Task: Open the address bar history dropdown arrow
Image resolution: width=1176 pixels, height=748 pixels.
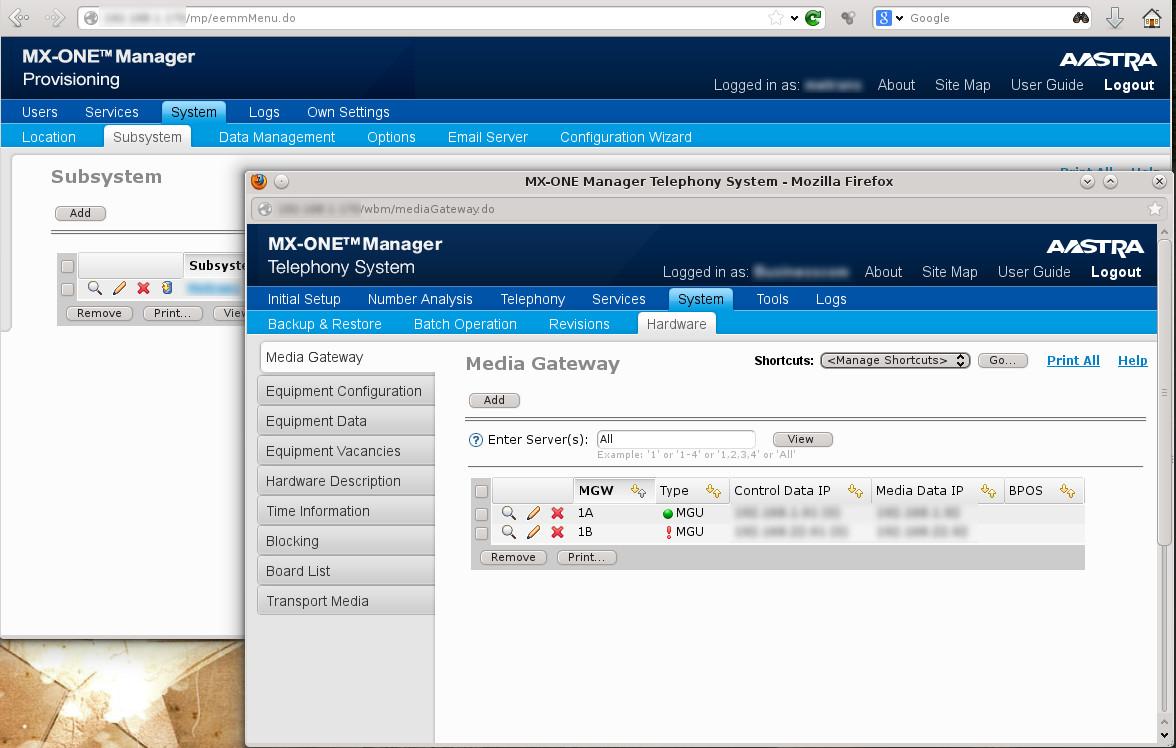Action: pos(794,18)
